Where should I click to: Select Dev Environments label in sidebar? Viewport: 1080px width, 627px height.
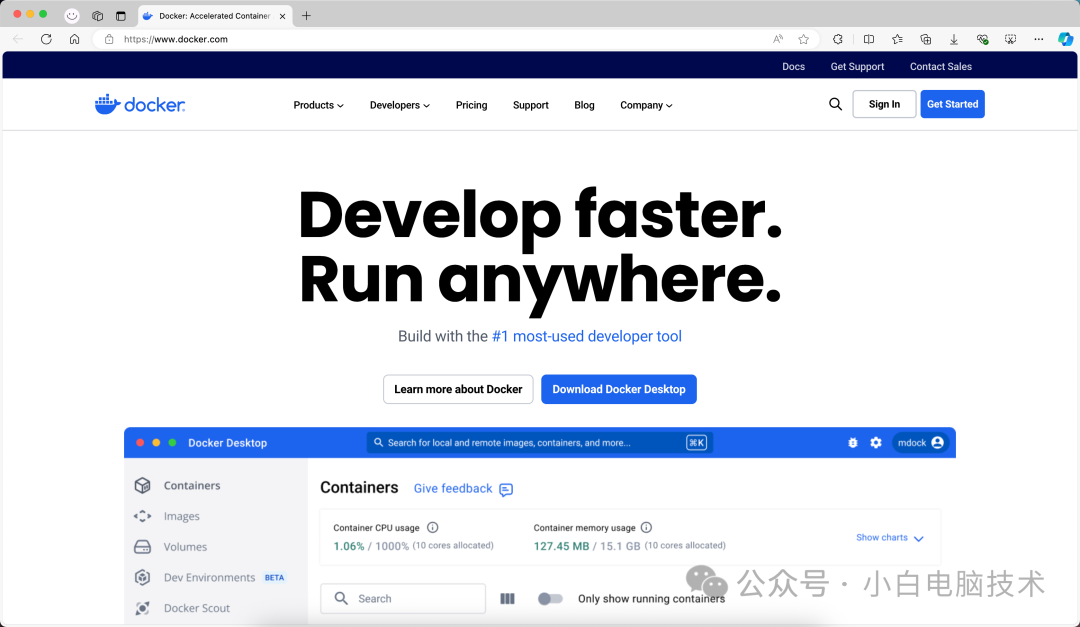pyautogui.click(x=209, y=577)
